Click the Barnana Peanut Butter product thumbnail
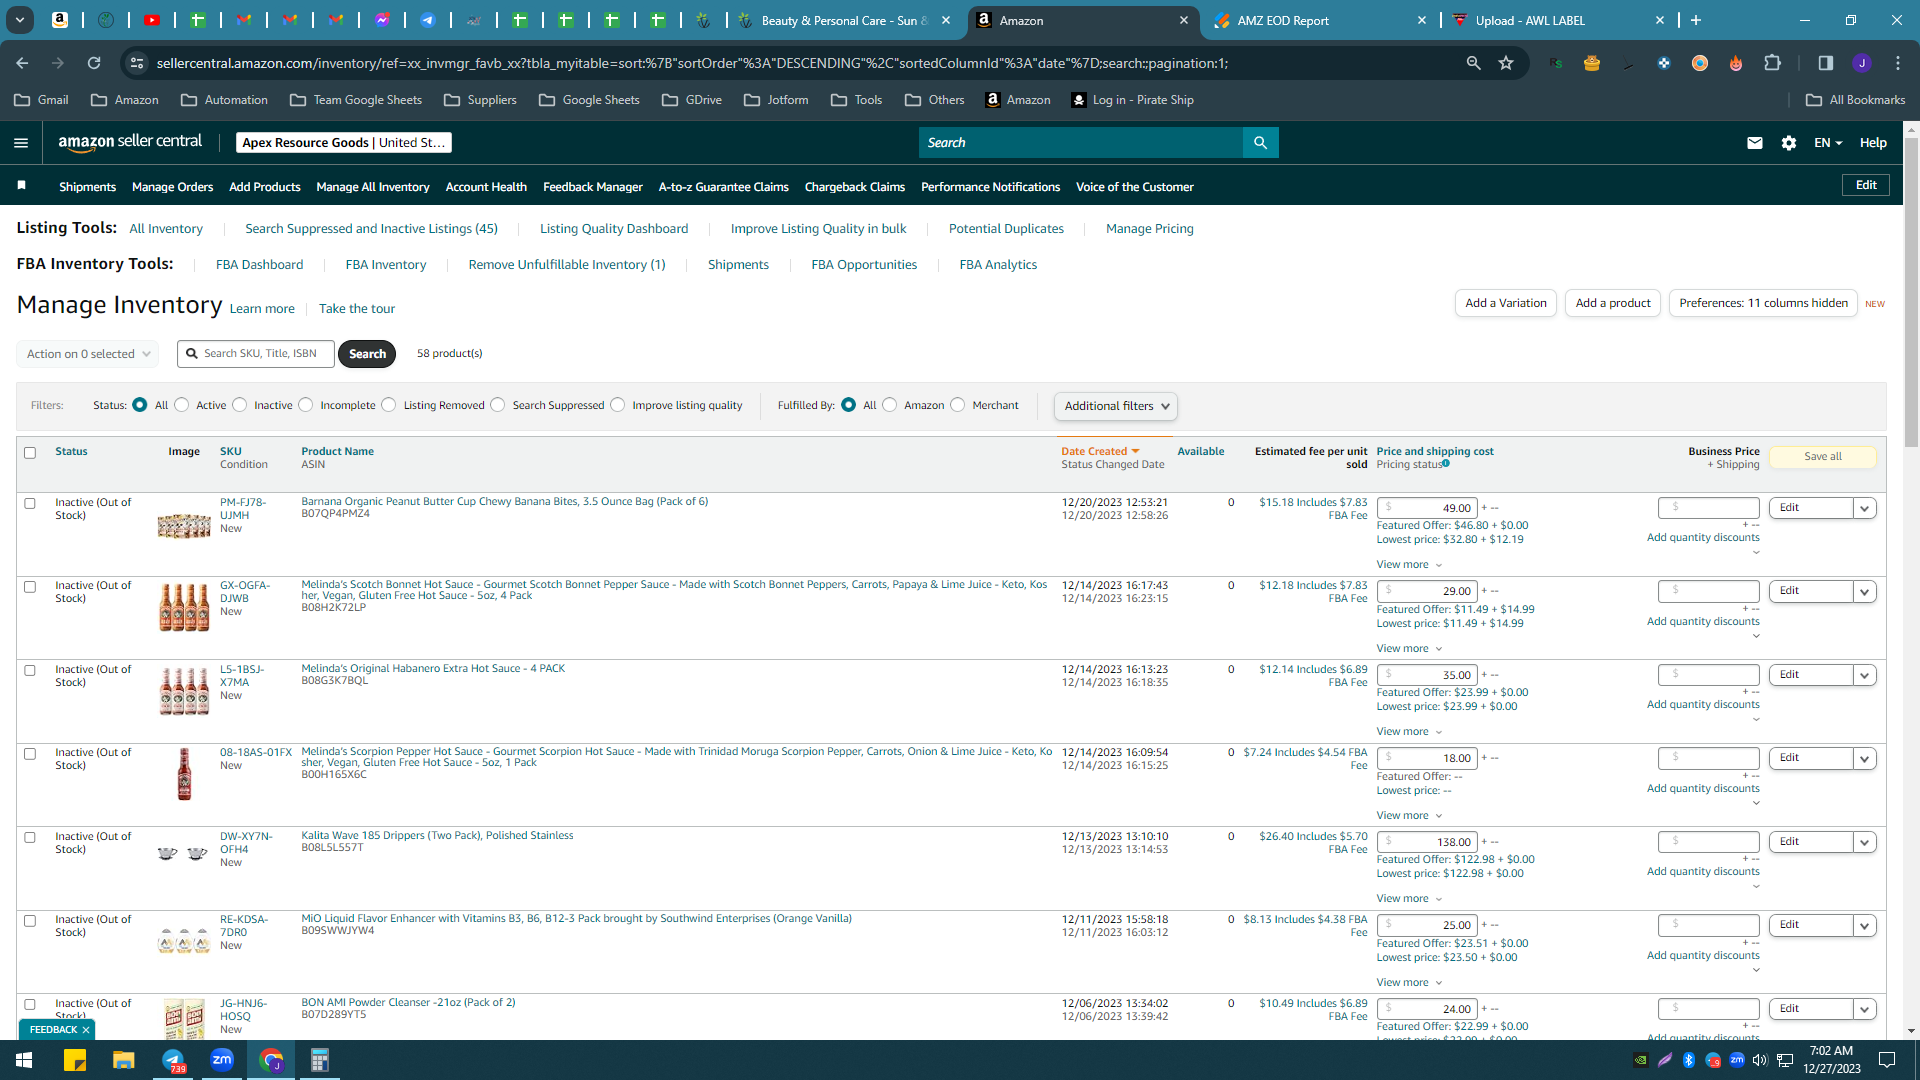The image size is (1920, 1080). click(x=184, y=524)
